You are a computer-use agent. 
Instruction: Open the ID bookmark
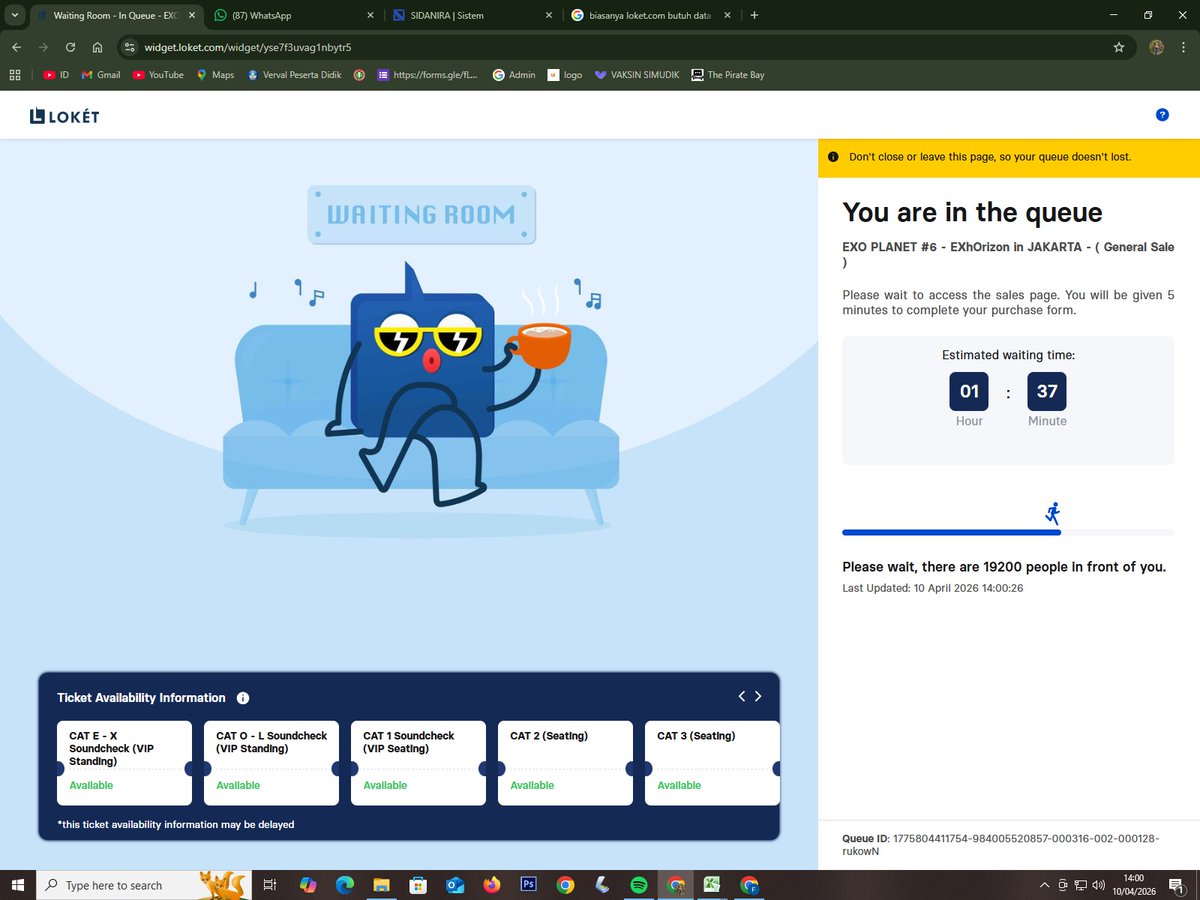pyautogui.click(x=56, y=74)
